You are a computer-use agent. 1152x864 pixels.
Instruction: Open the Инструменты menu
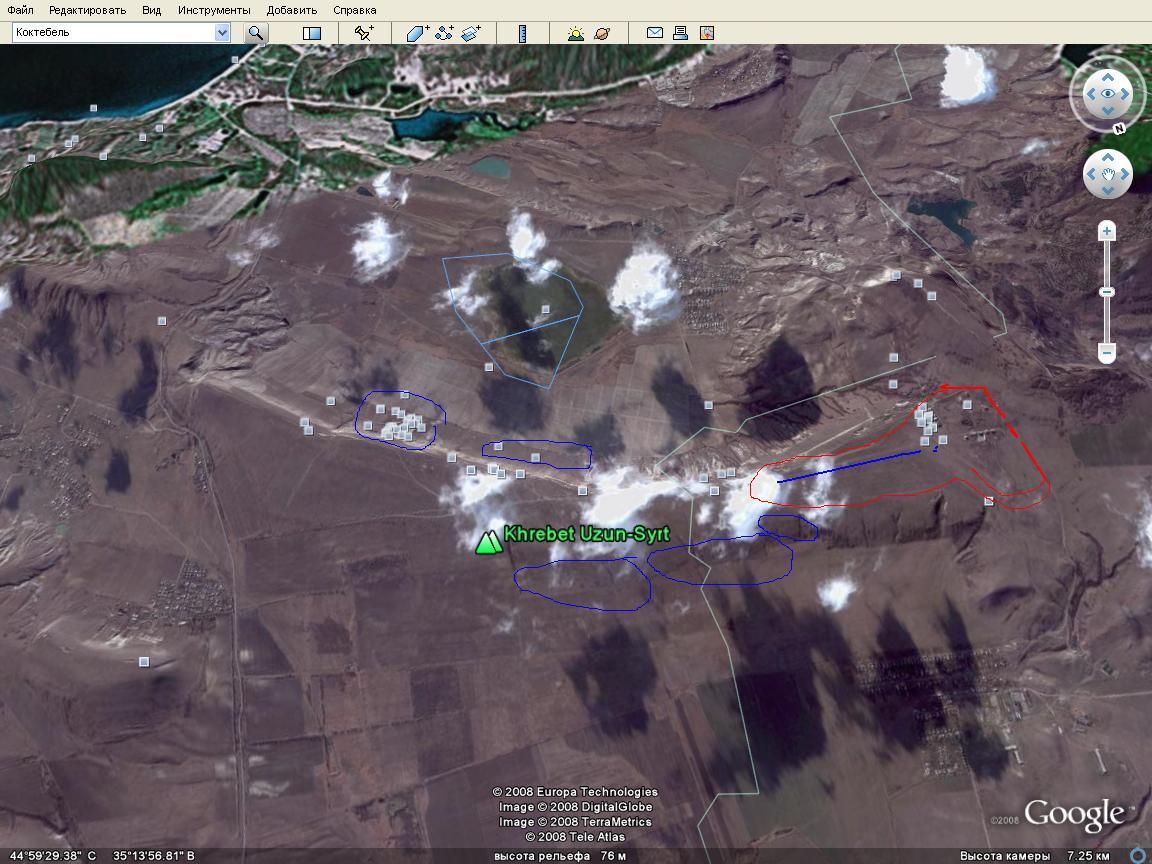tap(214, 10)
